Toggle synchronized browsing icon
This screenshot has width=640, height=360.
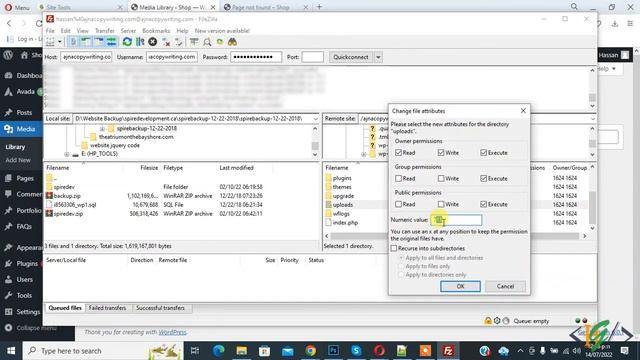tap(220, 42)
